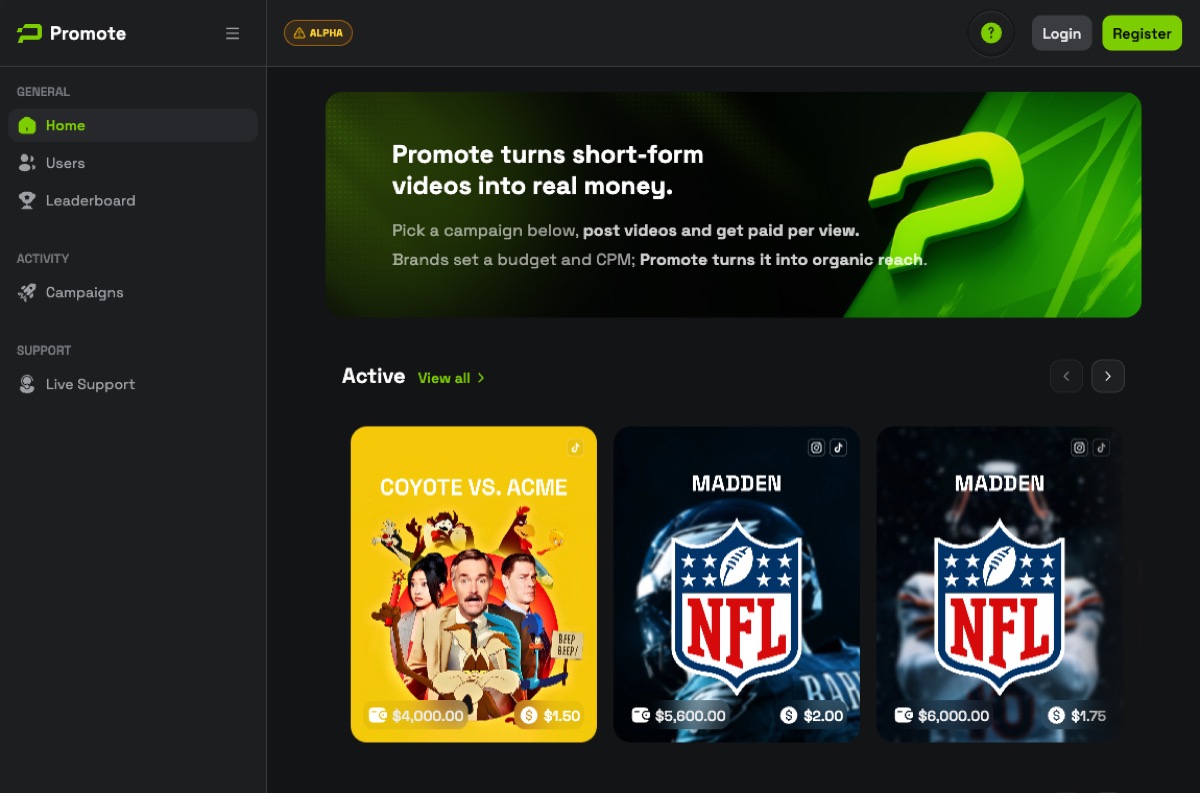Click TikTok icon on $6,000.00 Madden card

coord(1101,447)
